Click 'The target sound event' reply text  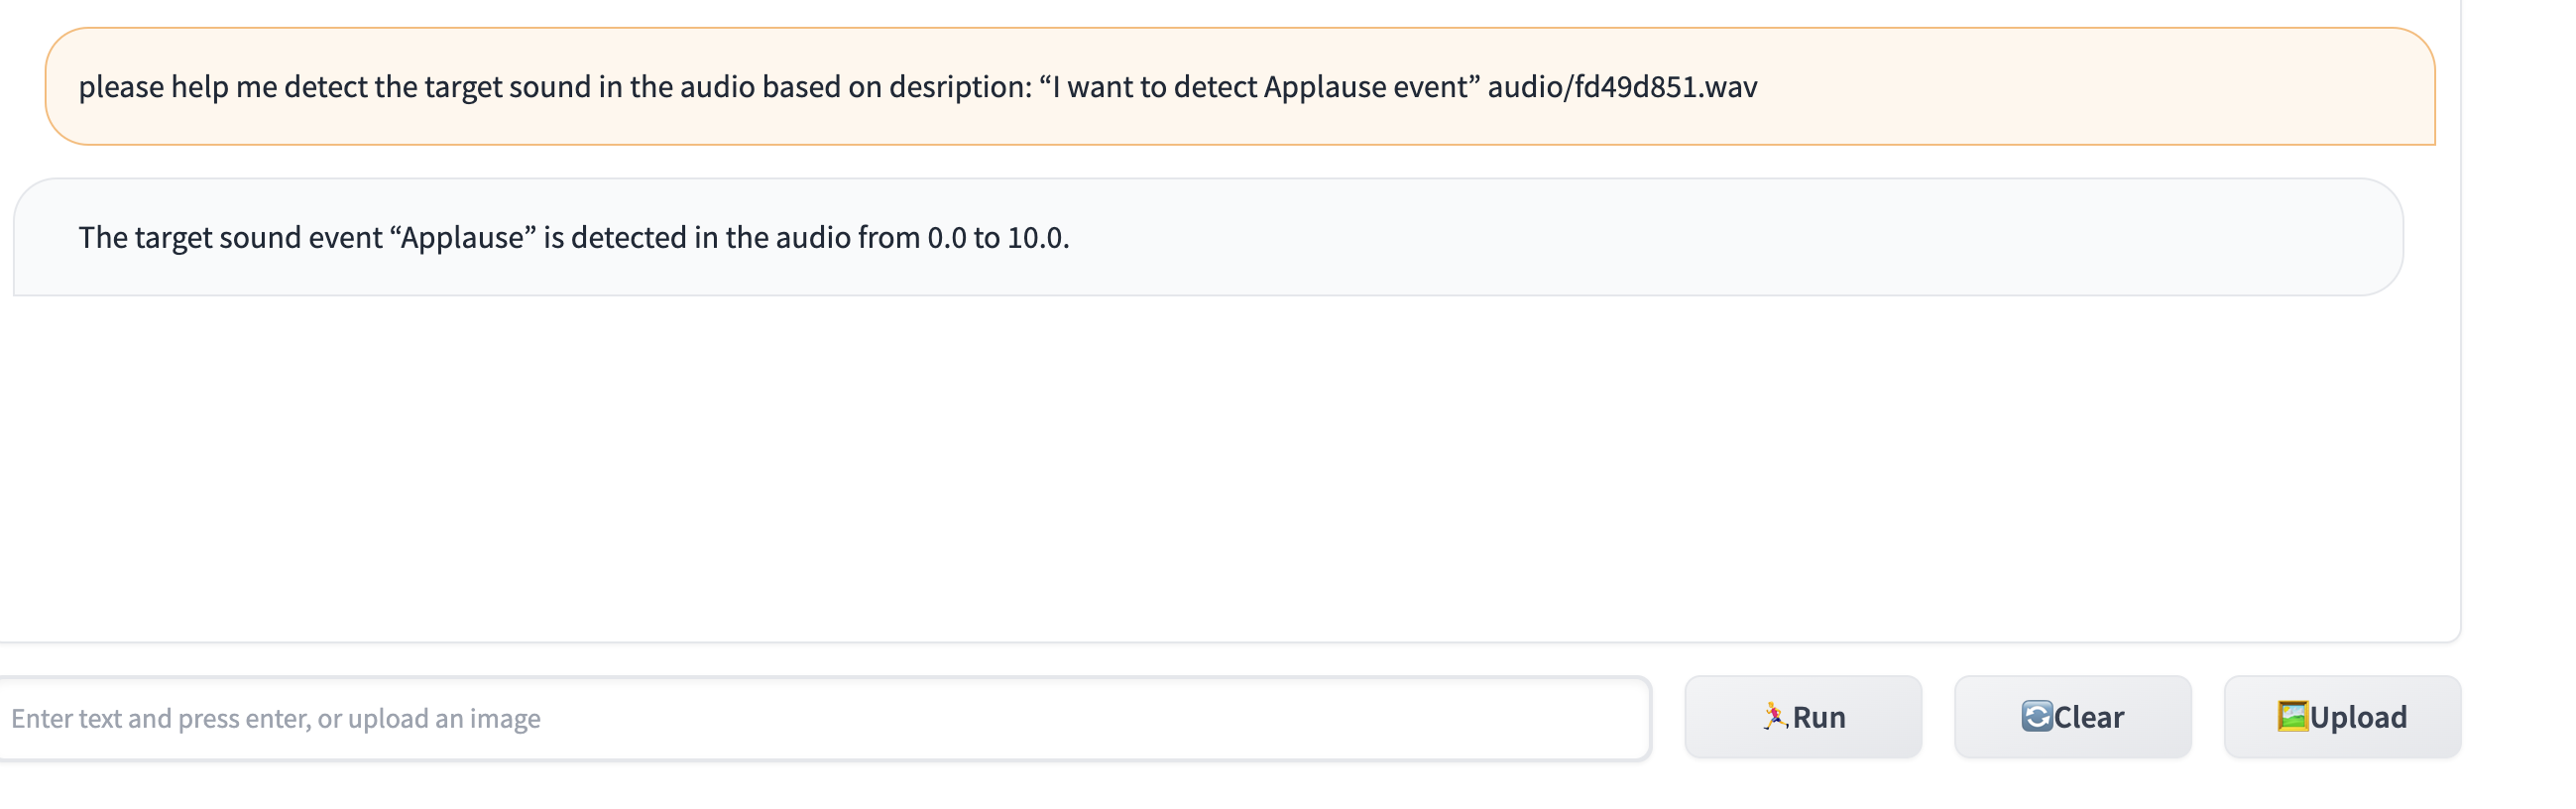[x=230, y=238]
